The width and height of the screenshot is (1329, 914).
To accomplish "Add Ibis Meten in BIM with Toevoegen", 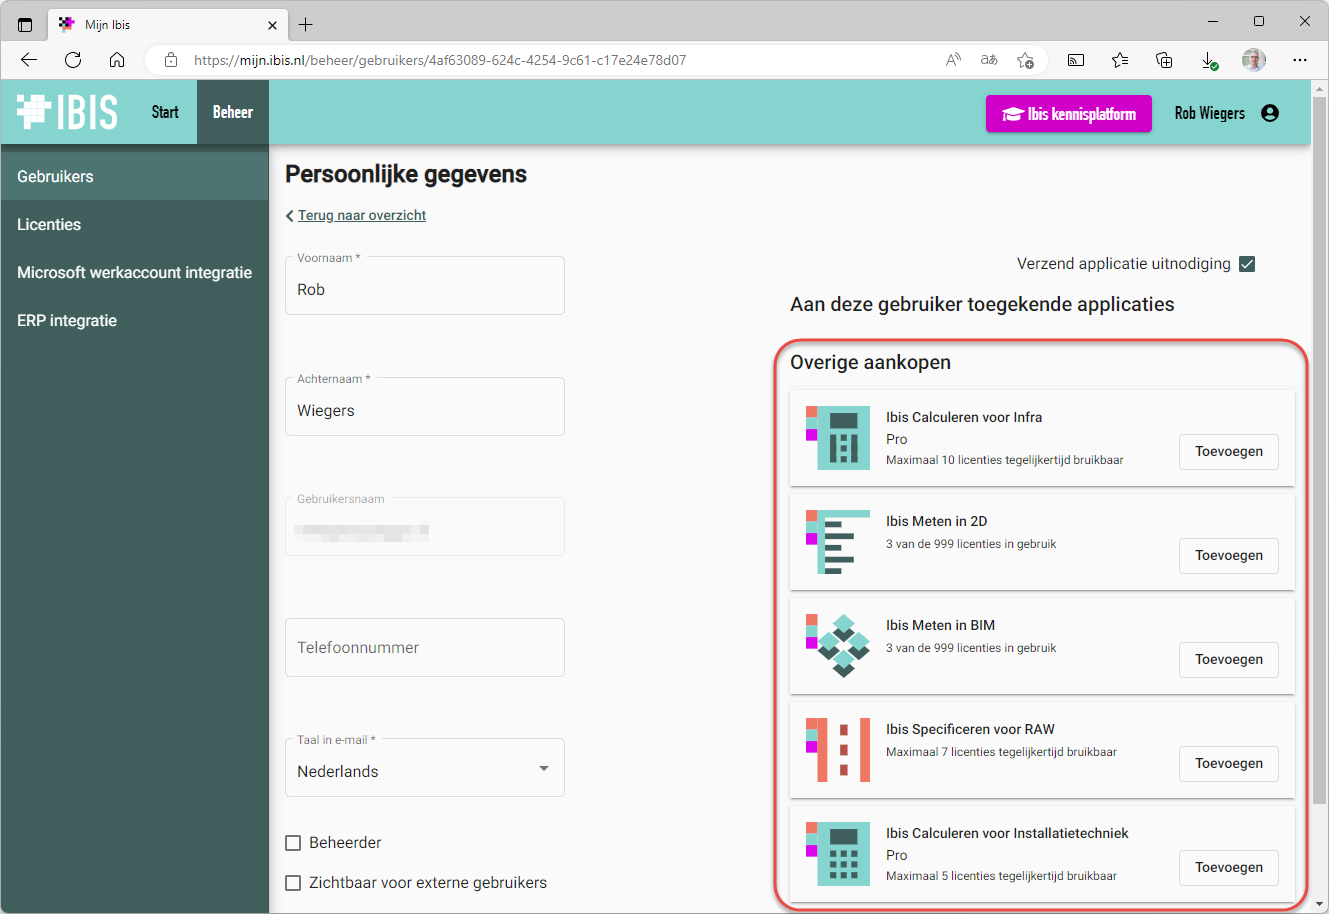I will pyautogui.click(x=1229, y=659).
